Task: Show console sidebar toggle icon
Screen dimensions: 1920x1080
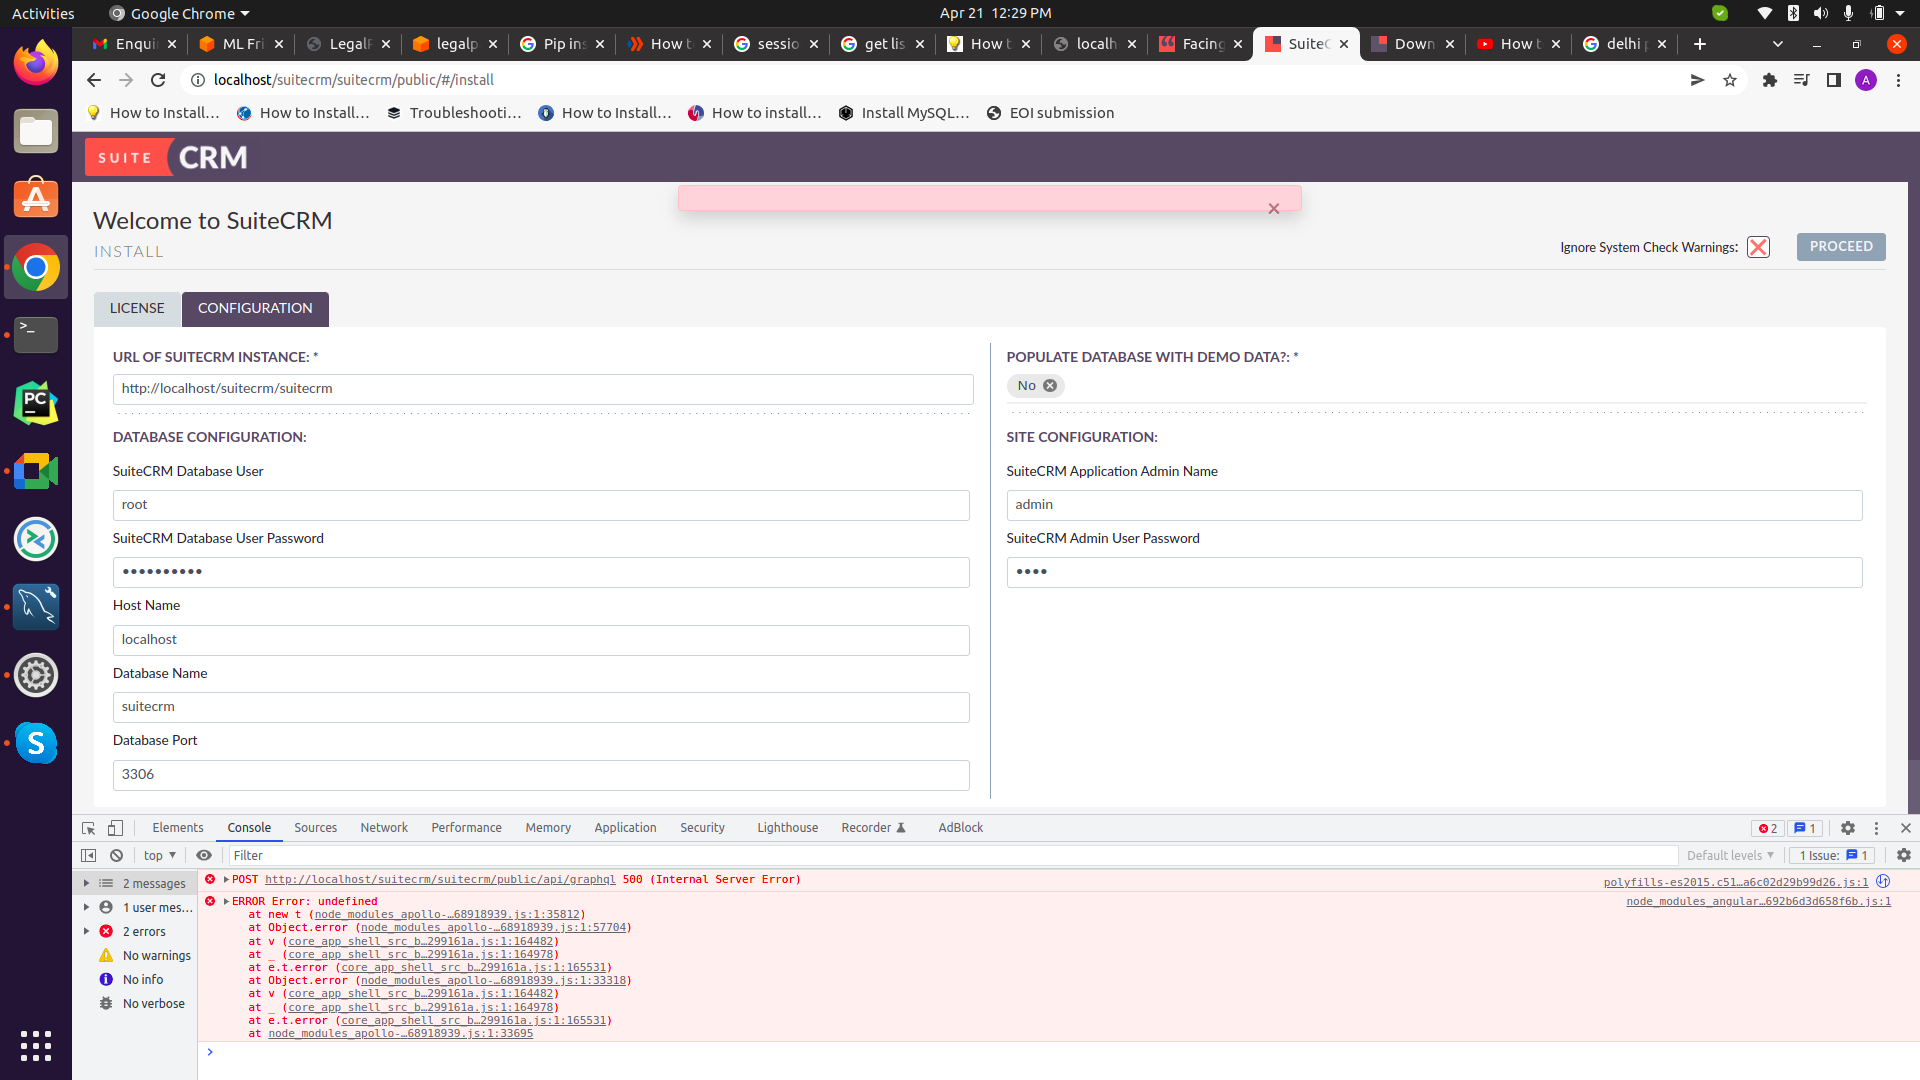Action: coord(89,856)
